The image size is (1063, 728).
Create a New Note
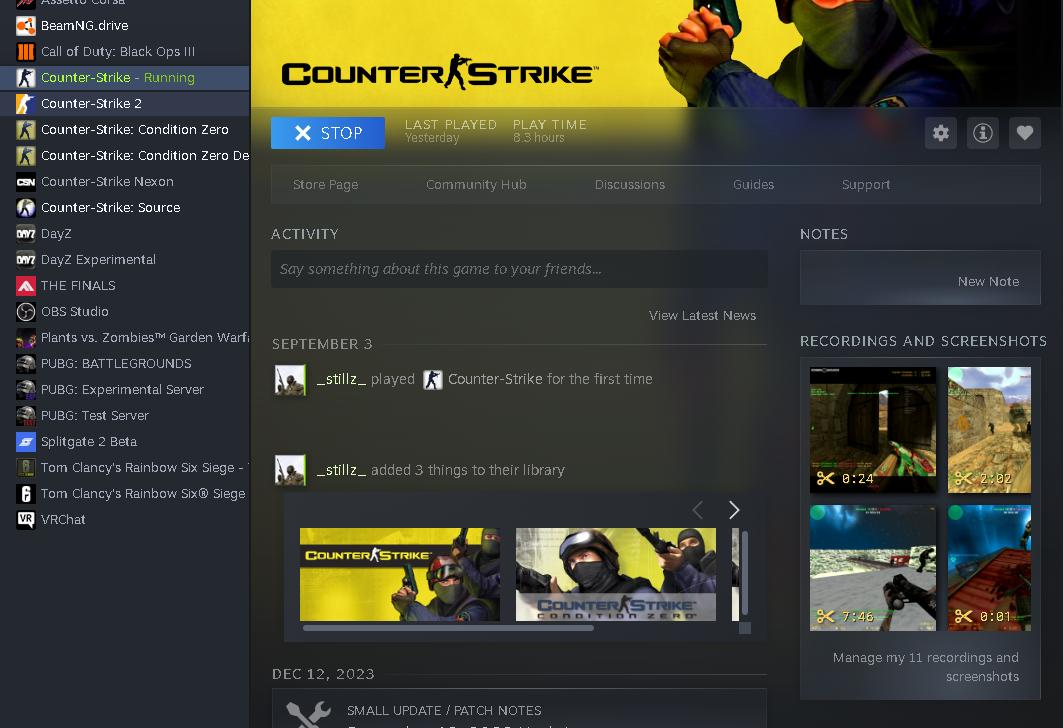(x=988, y=281)
